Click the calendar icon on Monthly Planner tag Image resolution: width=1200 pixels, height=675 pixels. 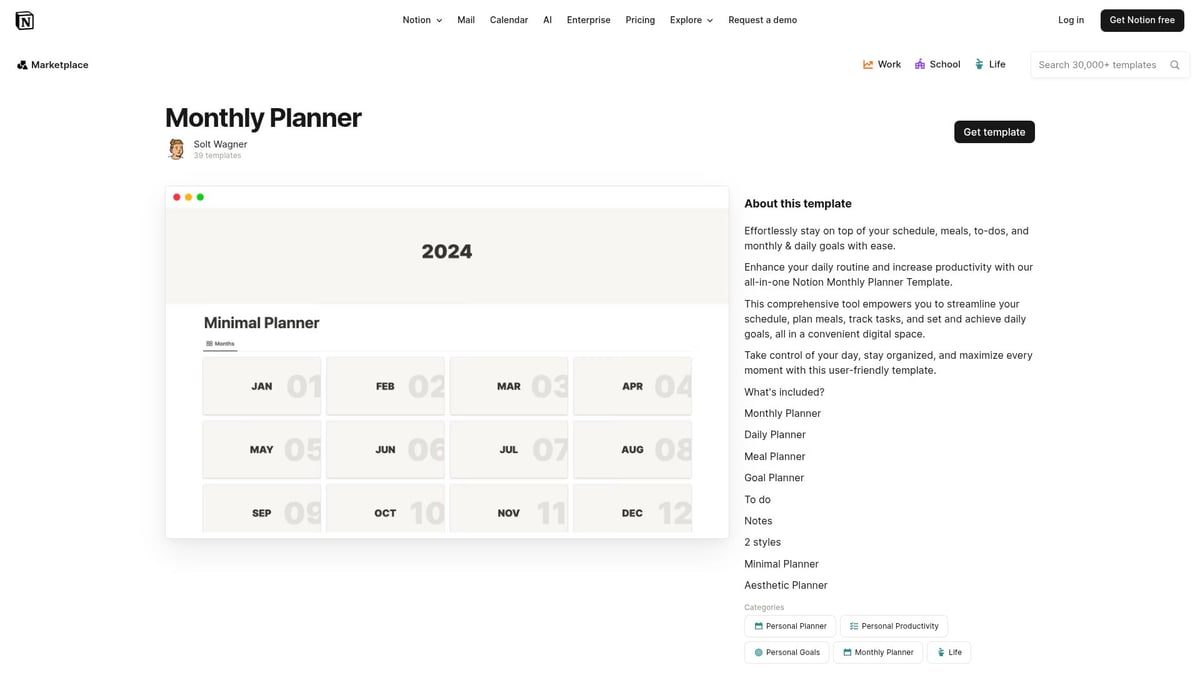848,652
